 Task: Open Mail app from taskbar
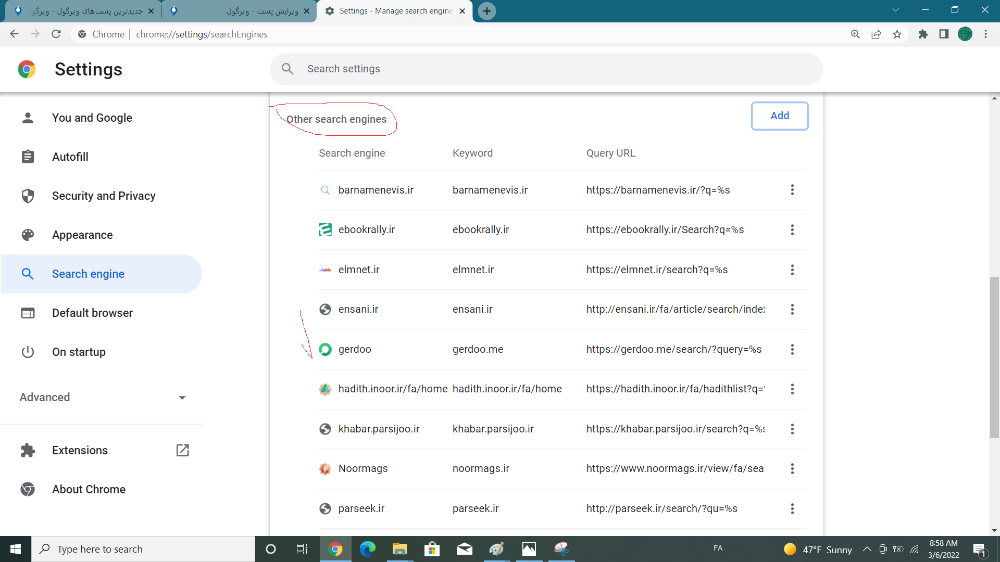[x=464, y=549]
